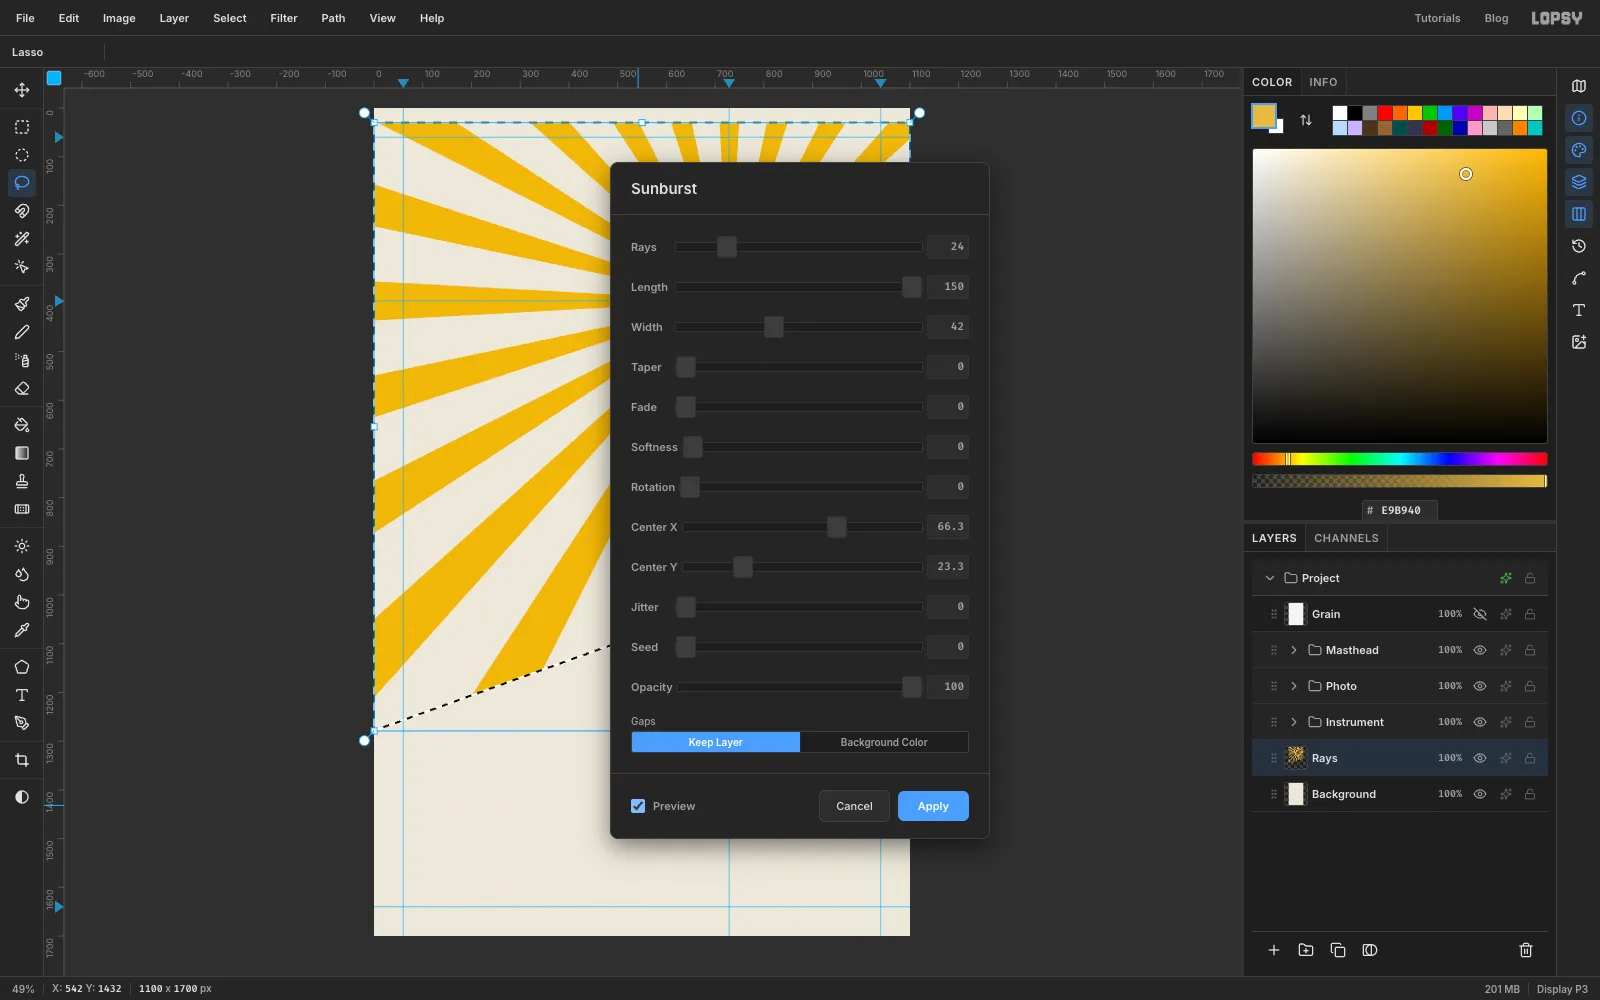This screenshot has height=1000, width=1600.
Task: Select the Elliptical Marquee tool
Action: (22, 155)
